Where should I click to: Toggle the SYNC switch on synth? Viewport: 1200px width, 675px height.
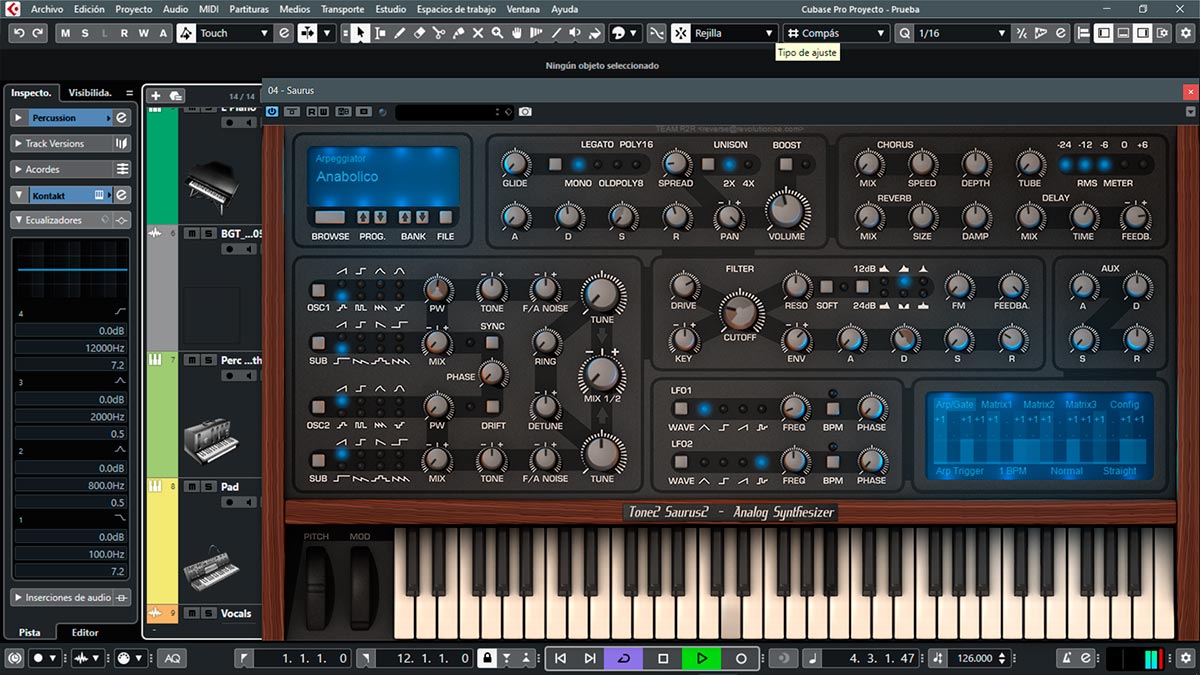pyautogui.click(x=492, y=342)
